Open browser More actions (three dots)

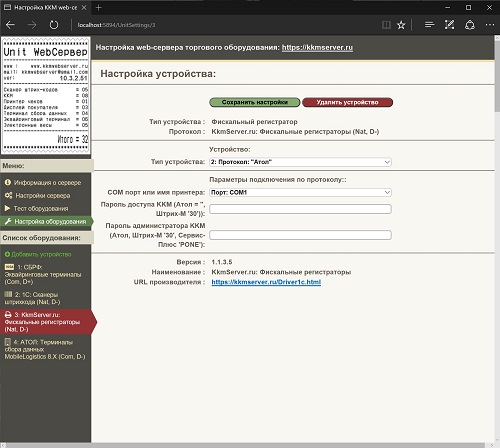coord(490,25)
